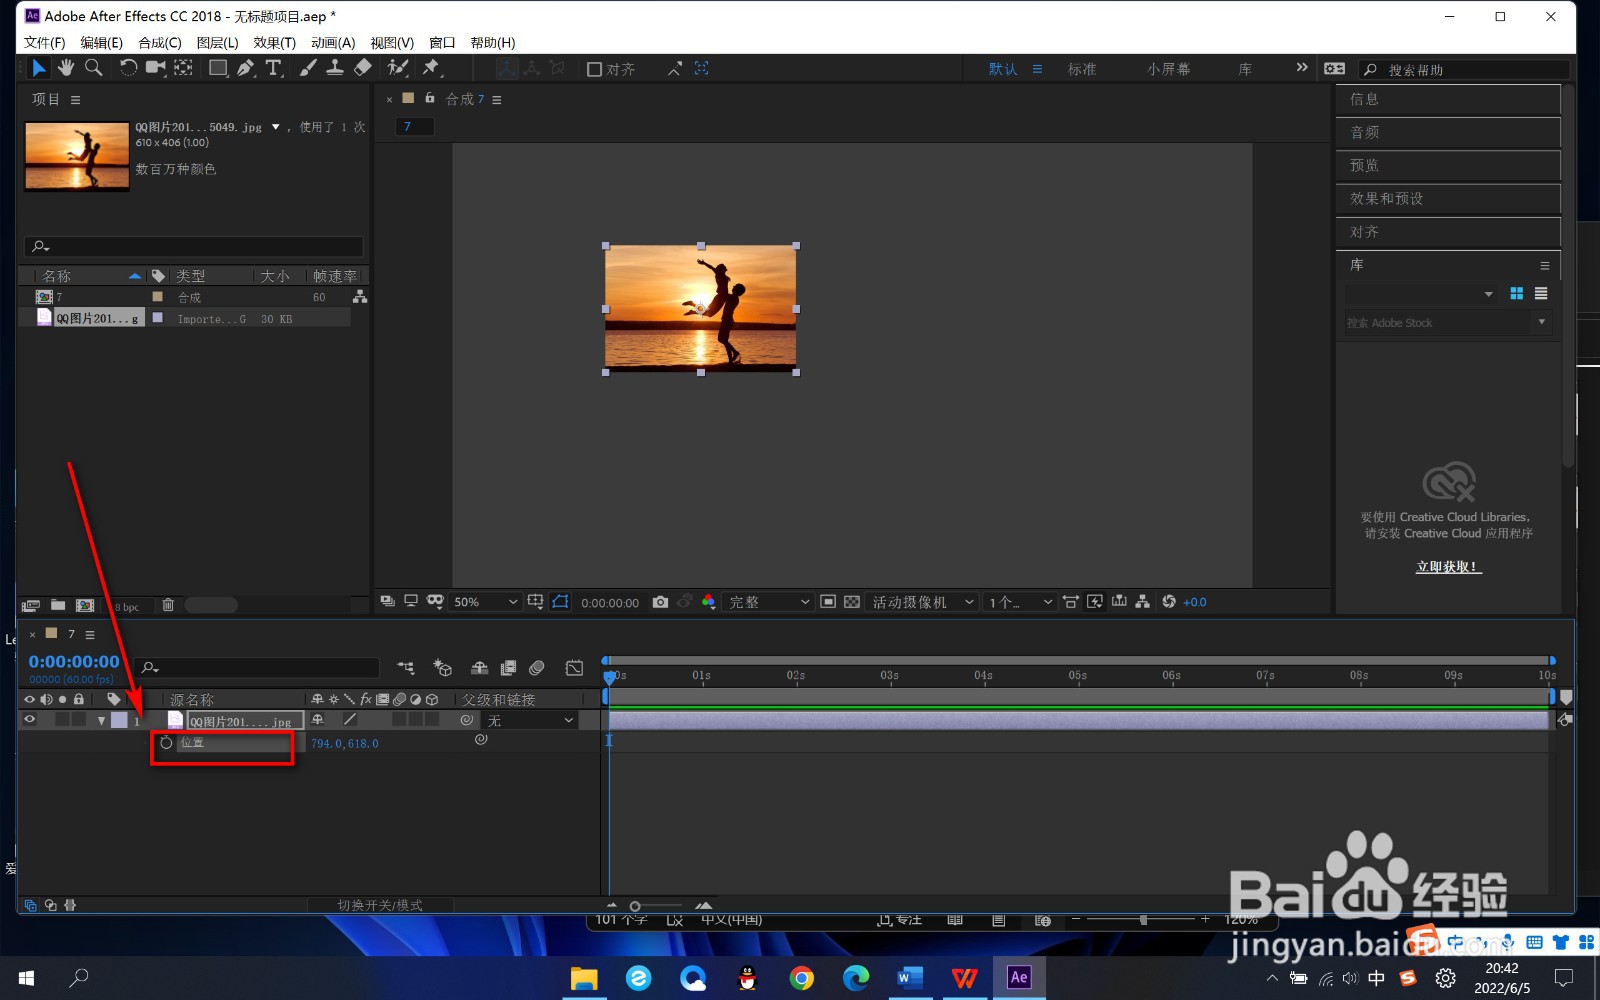Select the Puppet Pin tool

click(431, 68)
